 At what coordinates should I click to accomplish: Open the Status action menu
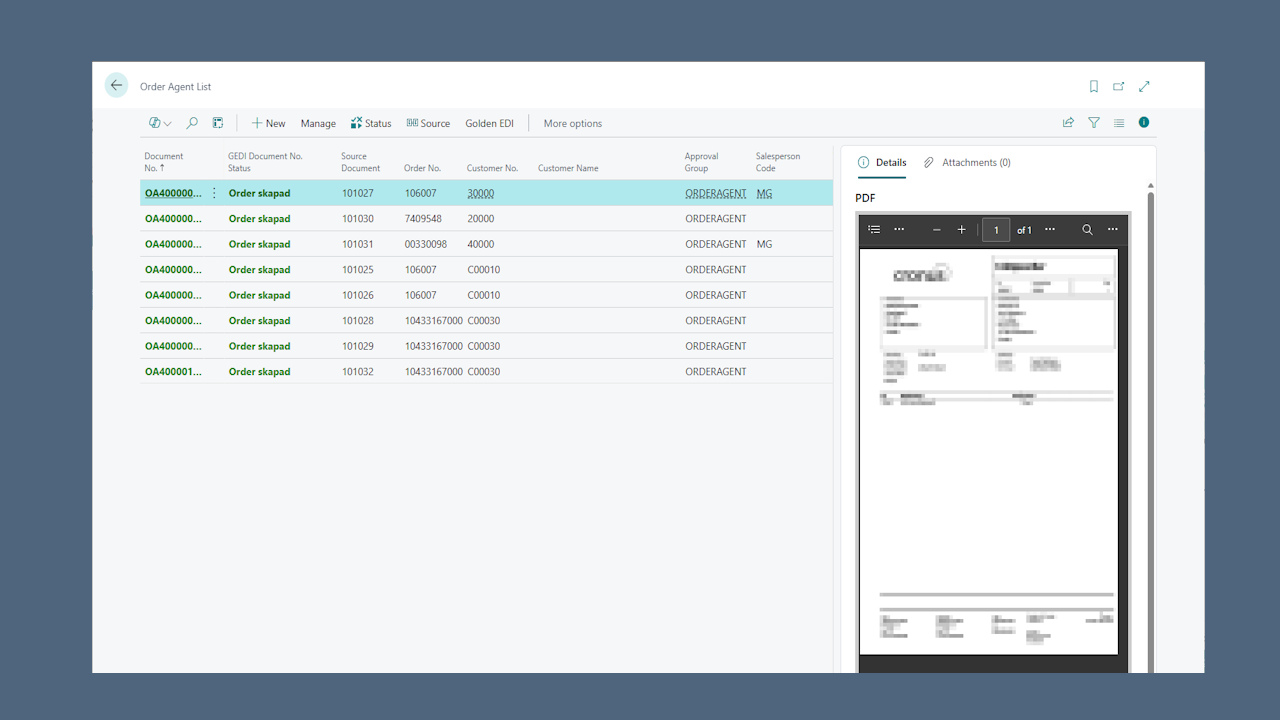(x=371, y=123)
